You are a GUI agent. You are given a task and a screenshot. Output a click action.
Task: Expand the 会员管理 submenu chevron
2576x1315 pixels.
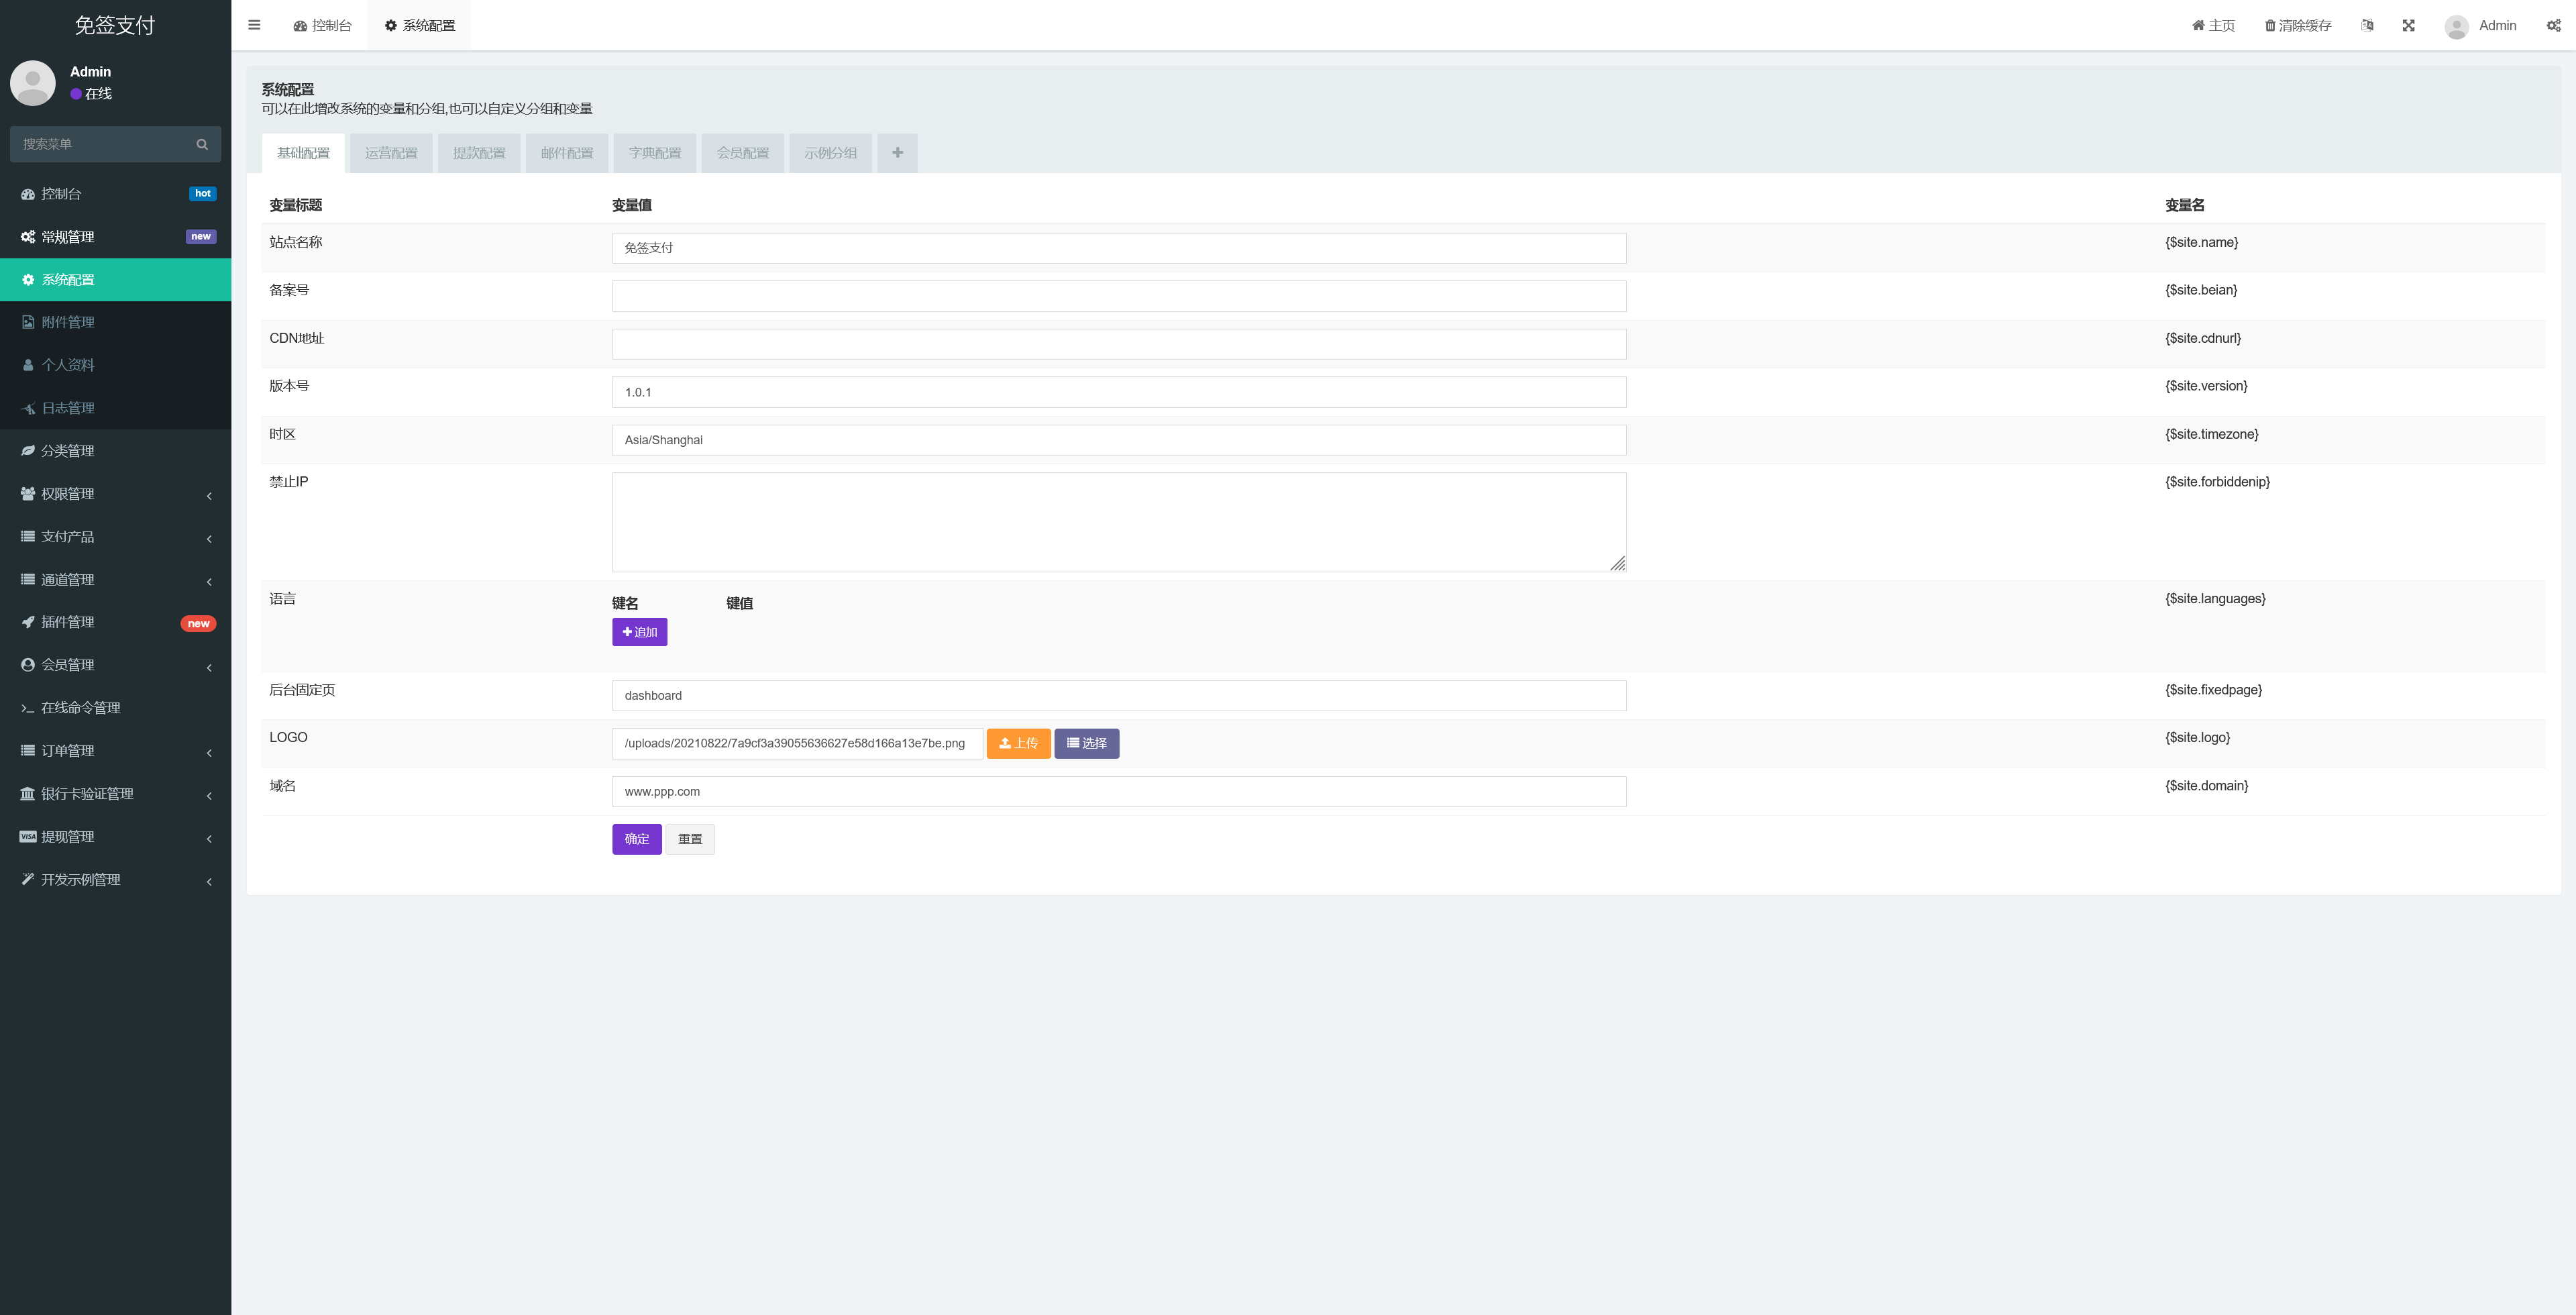click(209, 668)
